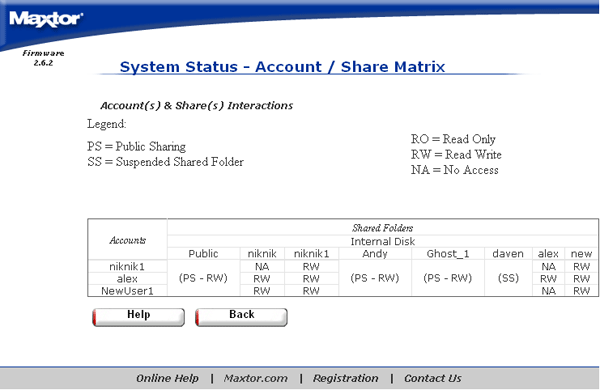Click alex row's RW cell under alex column
This screenshot has width=600, height=390.
tap(548, 279)
